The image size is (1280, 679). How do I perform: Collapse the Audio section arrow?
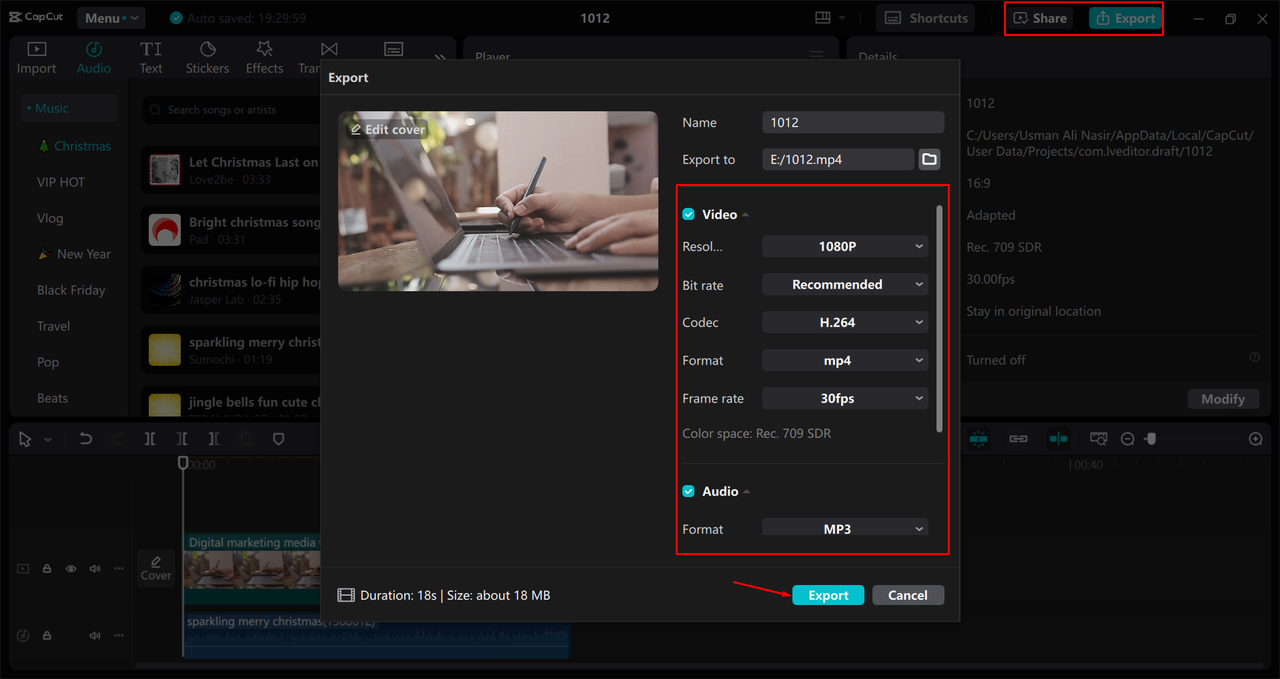pos(746,492)
